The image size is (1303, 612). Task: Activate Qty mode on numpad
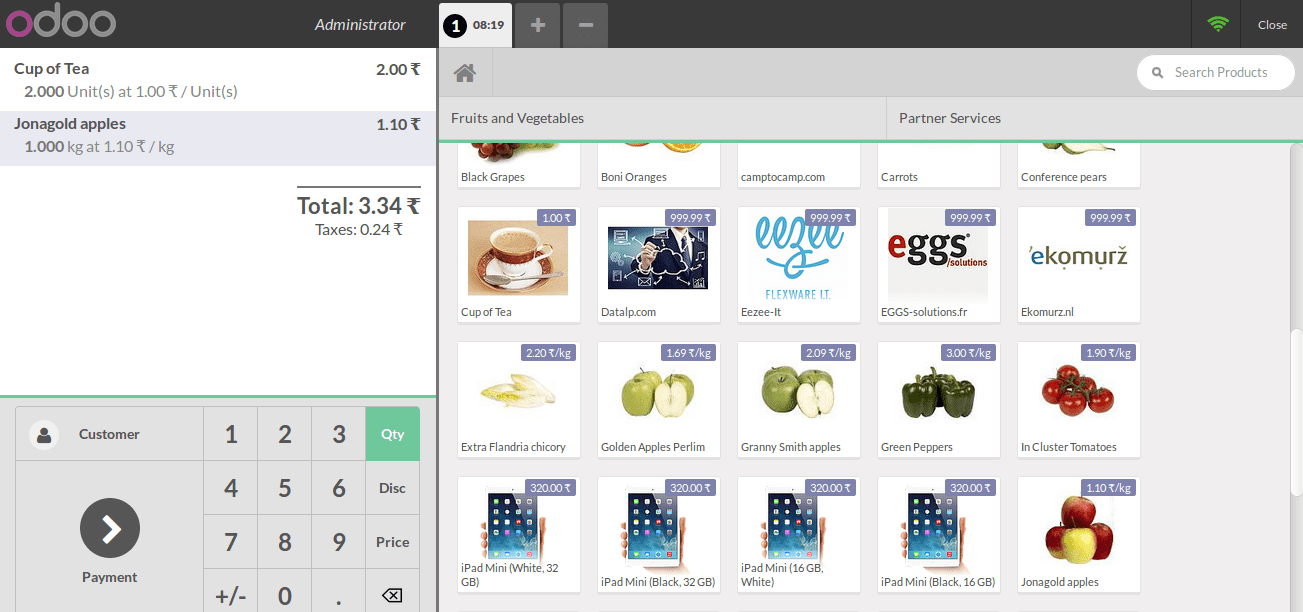tap(392, 434)
